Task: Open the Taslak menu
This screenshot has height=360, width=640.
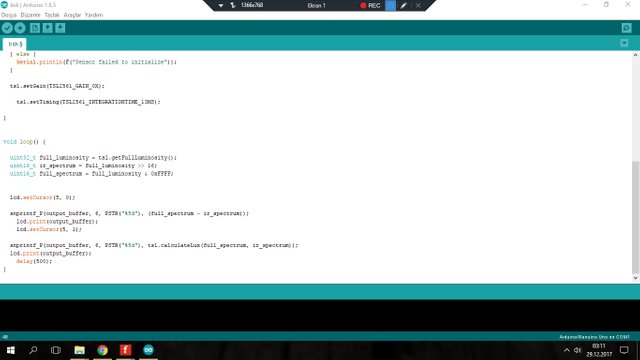Action: pyautogui.click(x=52, y=15)
